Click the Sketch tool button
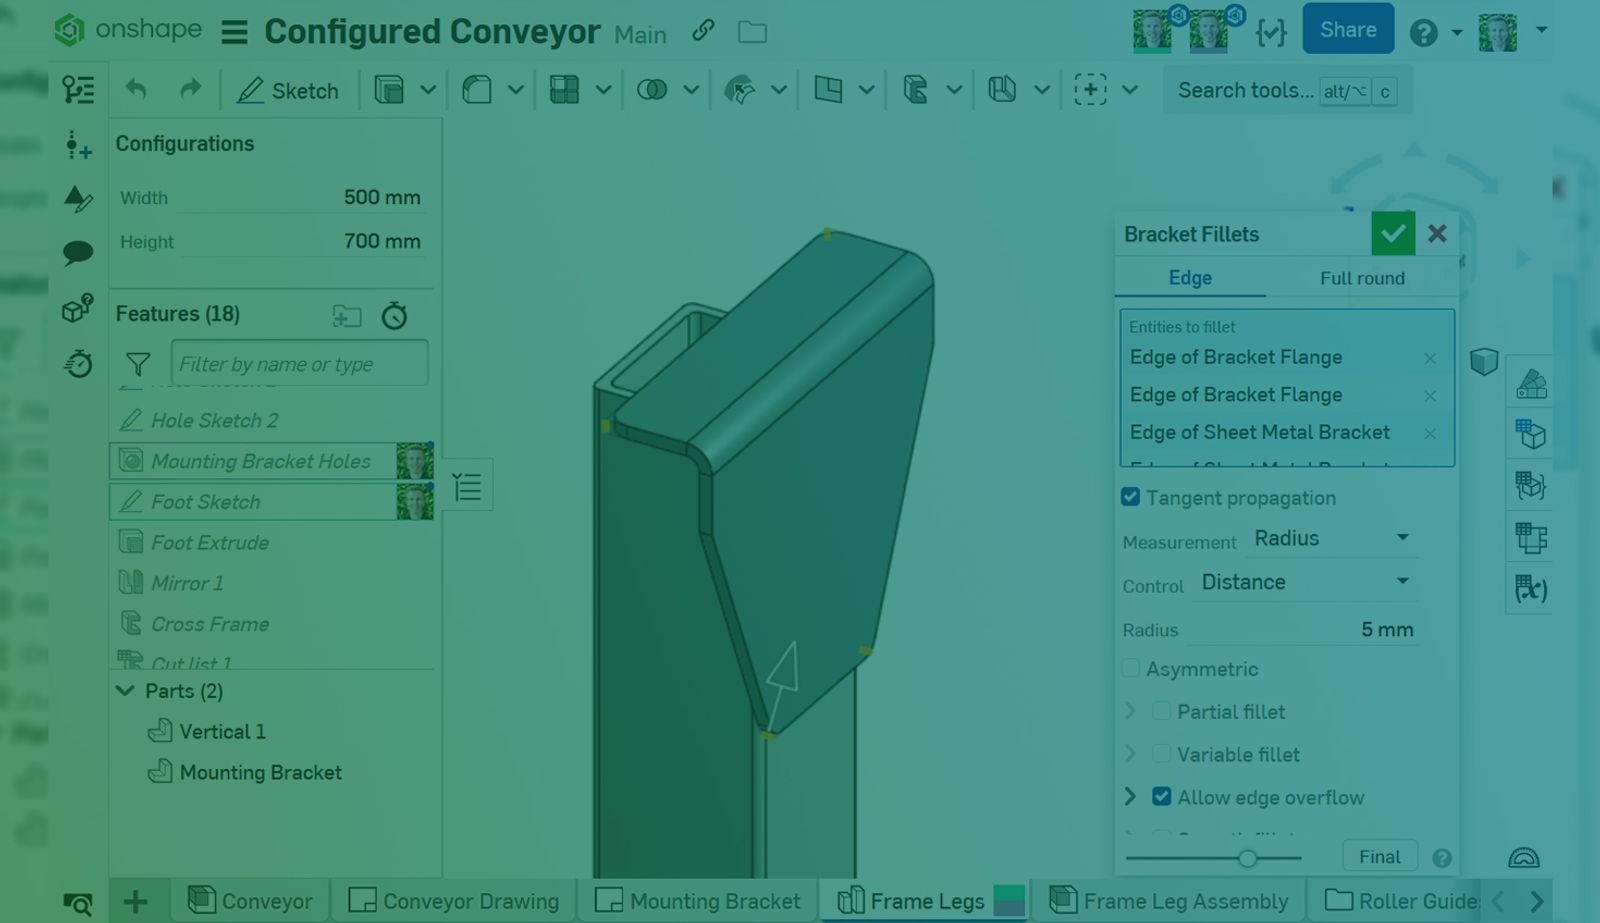Screen dimensions: 1600x923 point(288,91)
